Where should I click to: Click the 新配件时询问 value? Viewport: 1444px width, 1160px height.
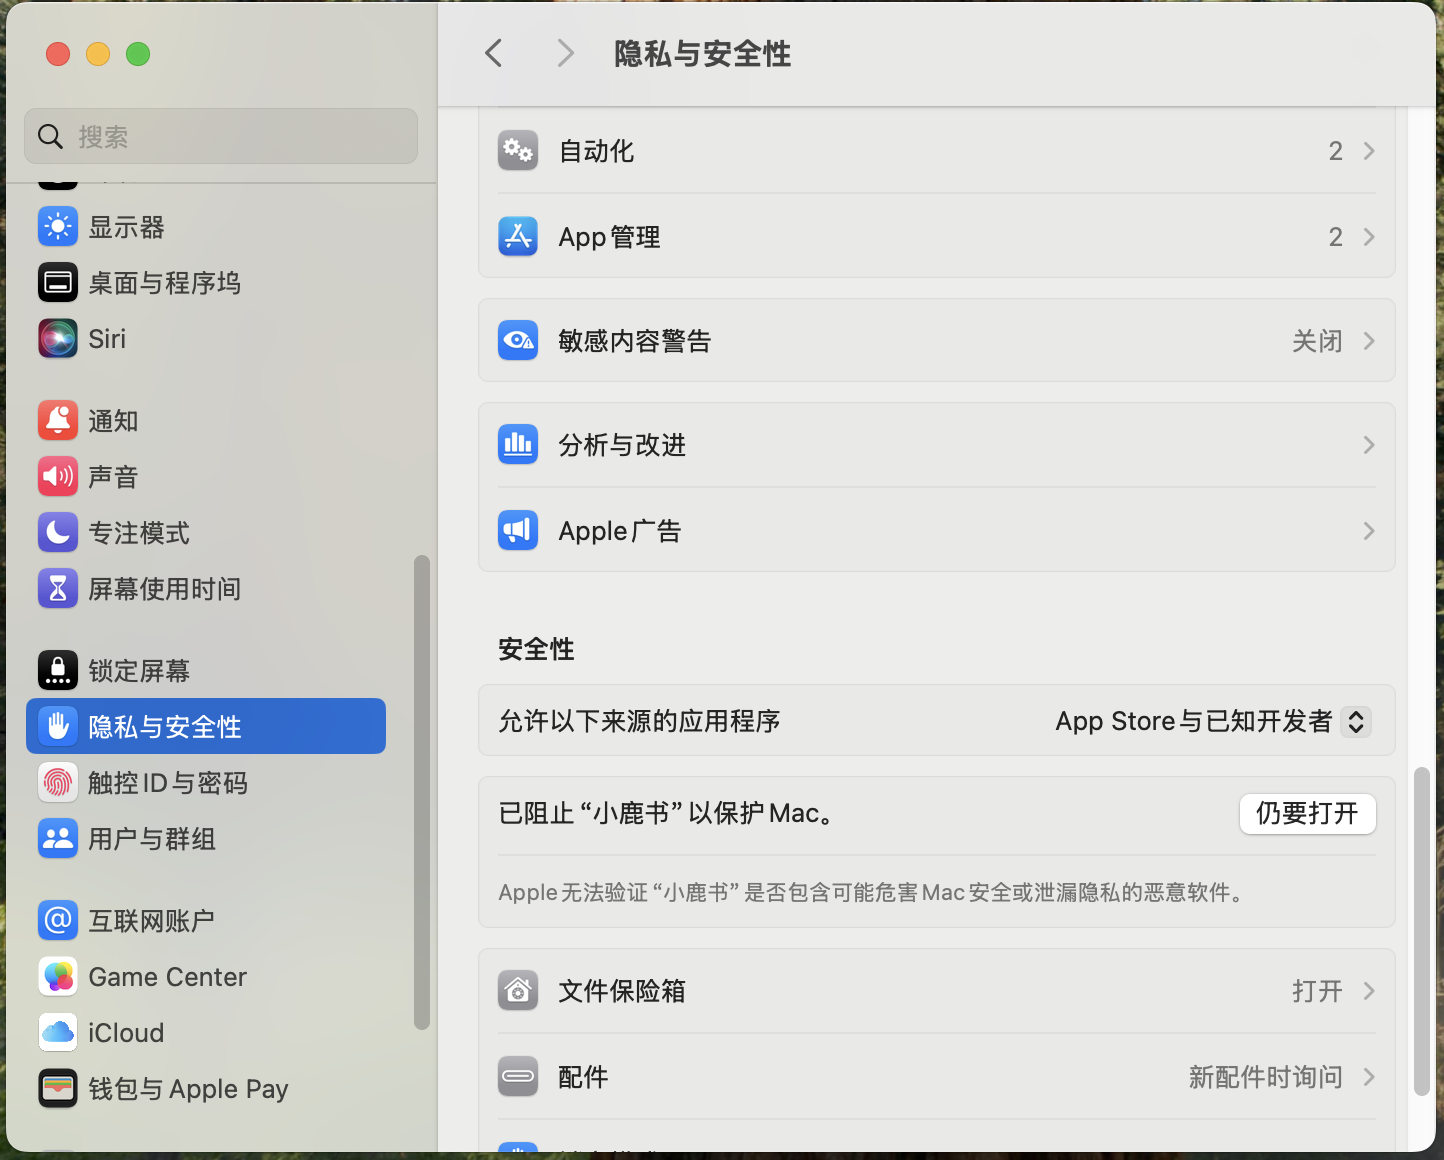pos(1265,1077)
